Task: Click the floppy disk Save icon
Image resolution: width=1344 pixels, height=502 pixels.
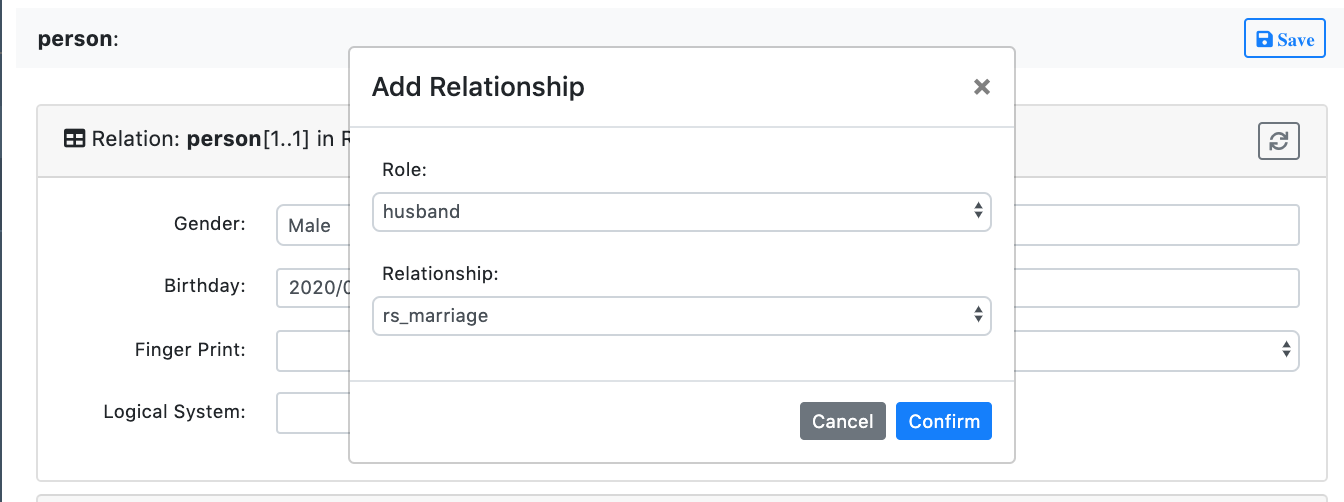Action: [1264, 40]
